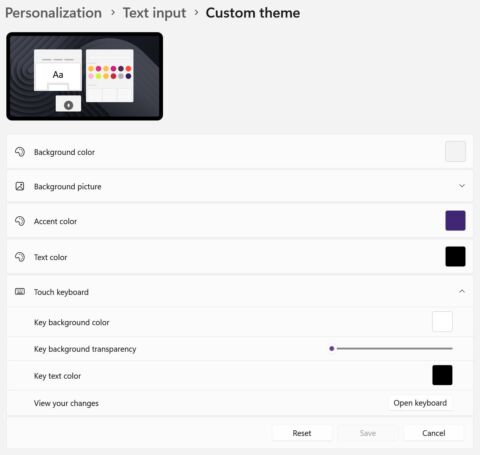Cancel the custom theme changes
The image size is (480, 455).
(x=434, y=433)
